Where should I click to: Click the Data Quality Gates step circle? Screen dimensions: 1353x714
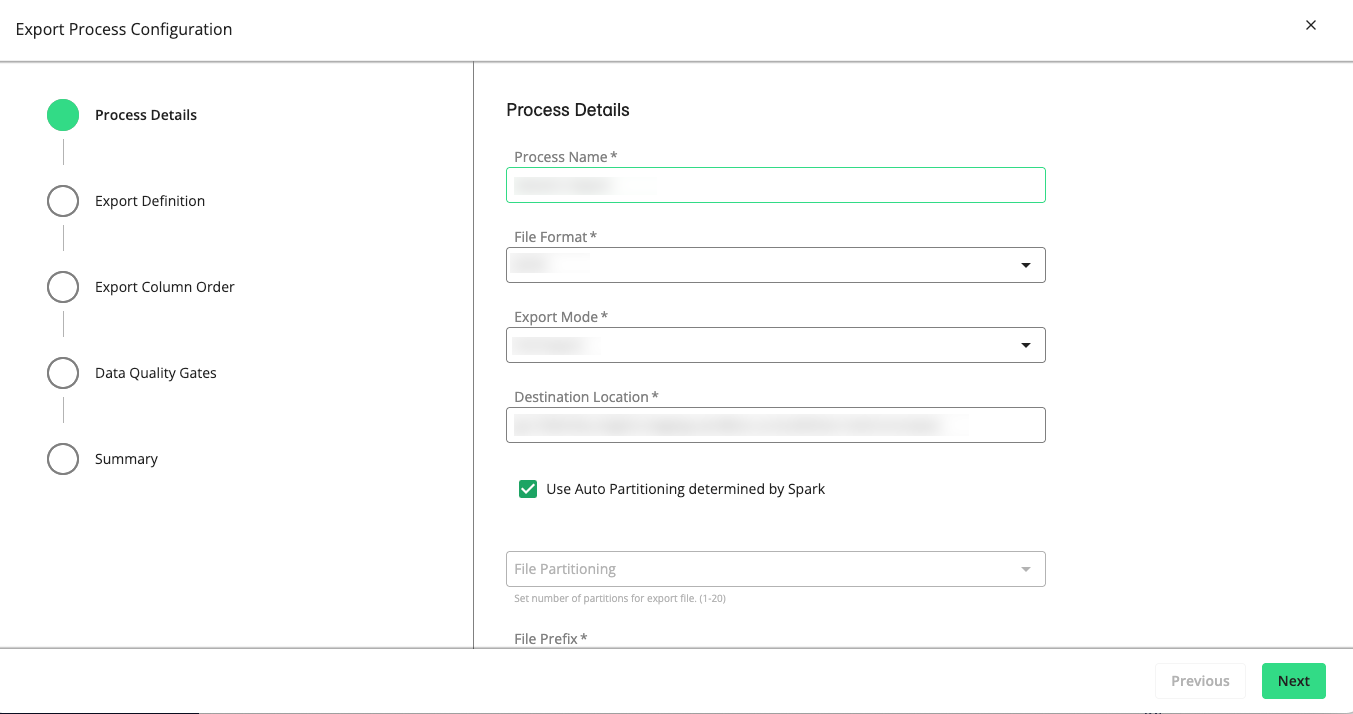tap(62, 372)
